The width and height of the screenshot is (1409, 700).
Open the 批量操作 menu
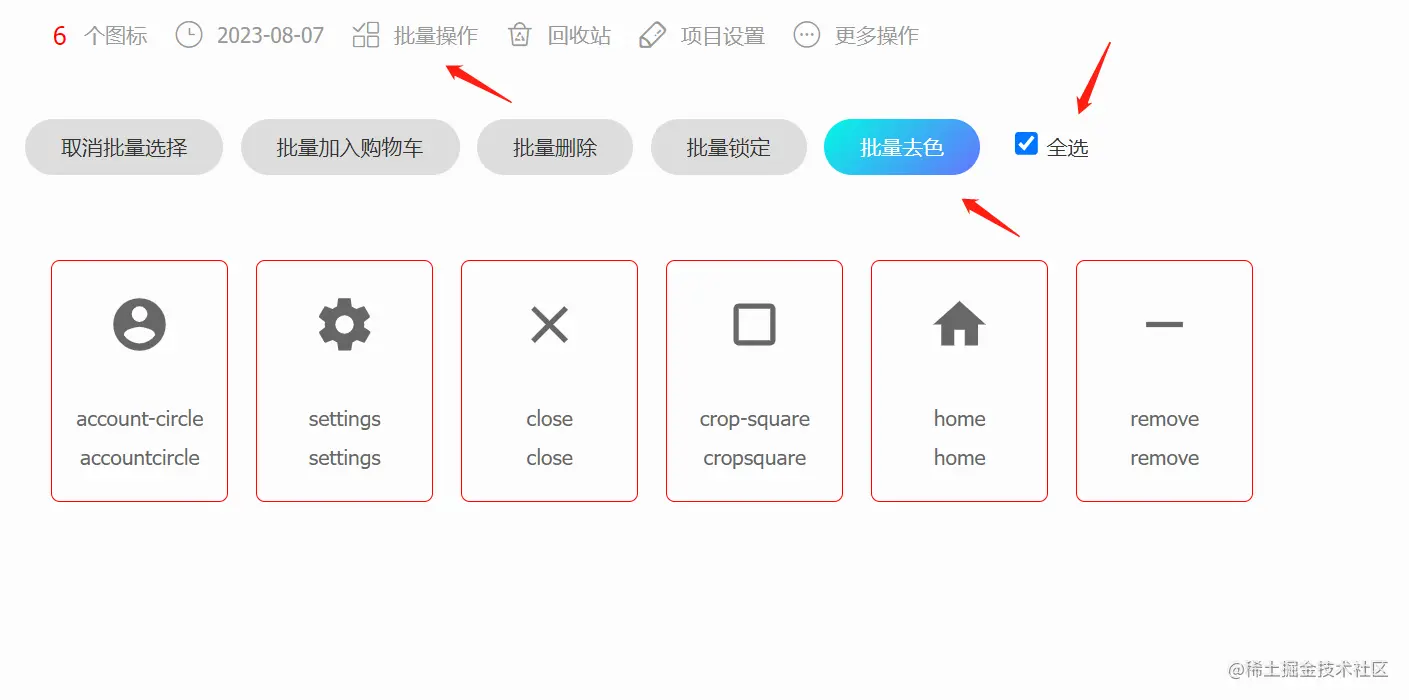[x=436, y=36]
